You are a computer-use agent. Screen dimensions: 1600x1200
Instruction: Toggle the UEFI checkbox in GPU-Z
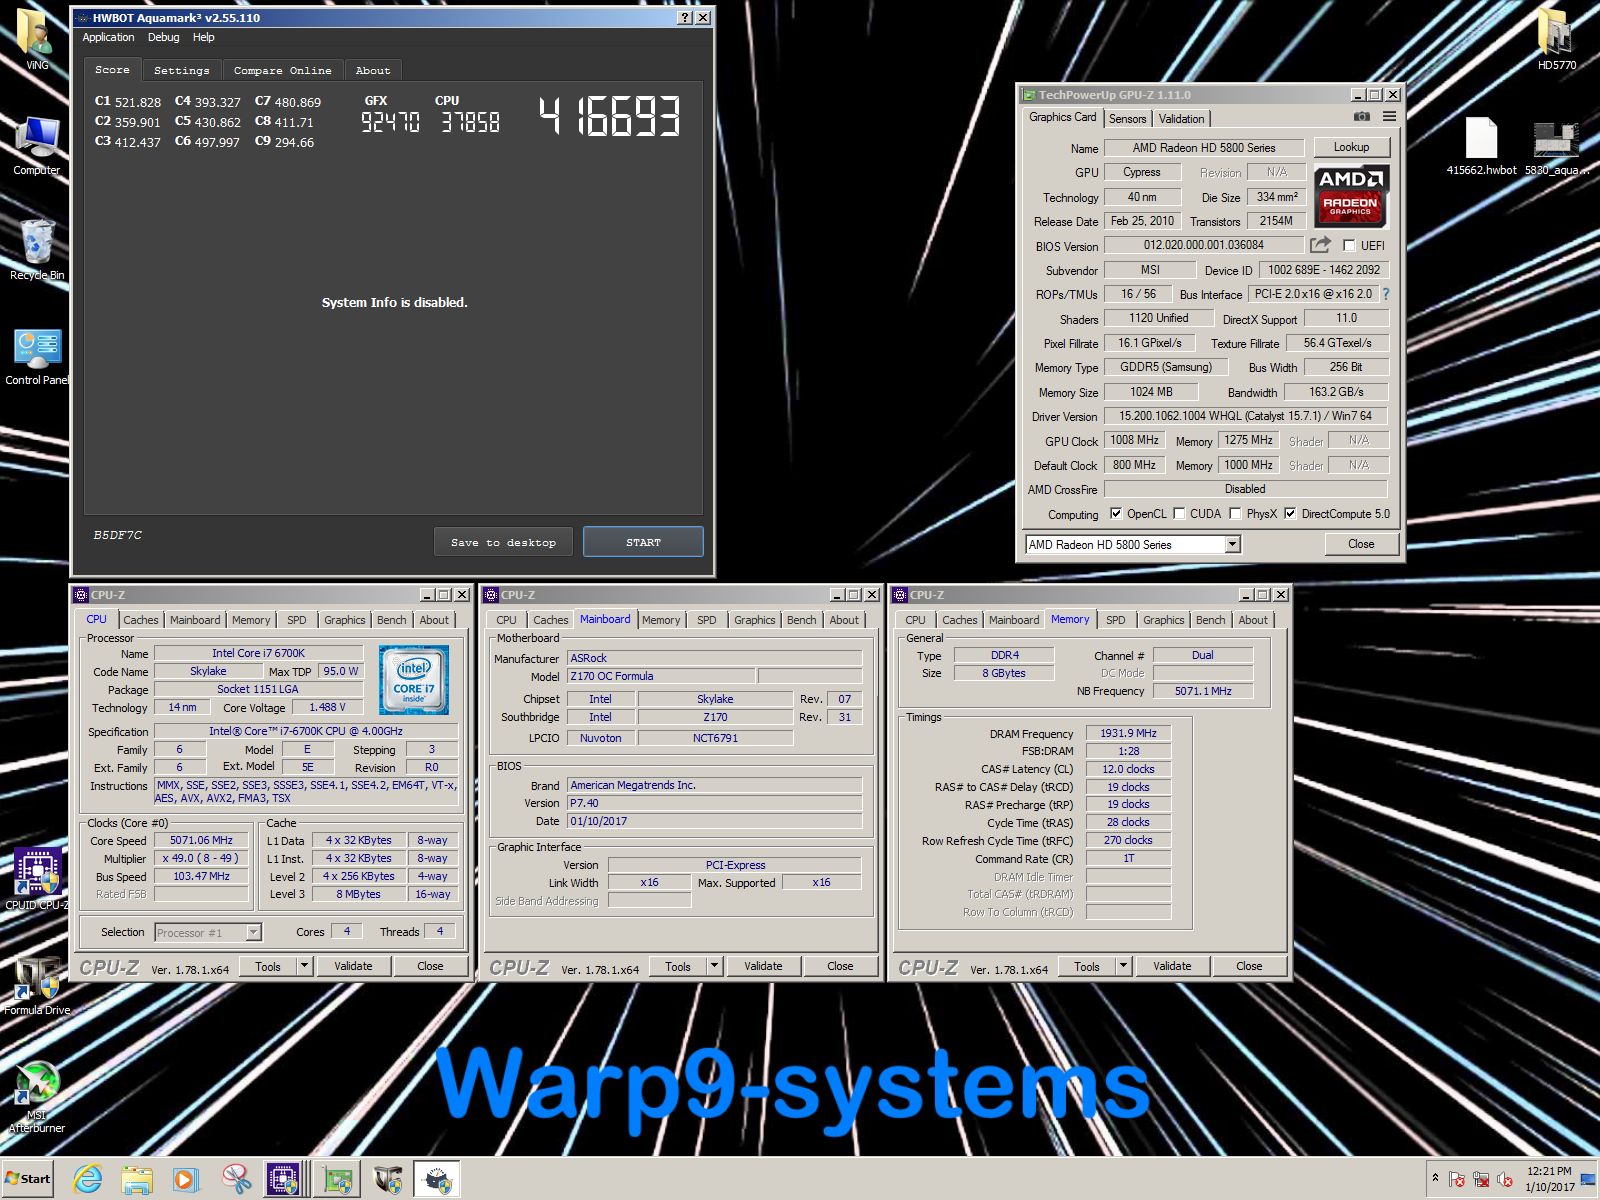click(x=1349, y=245)
